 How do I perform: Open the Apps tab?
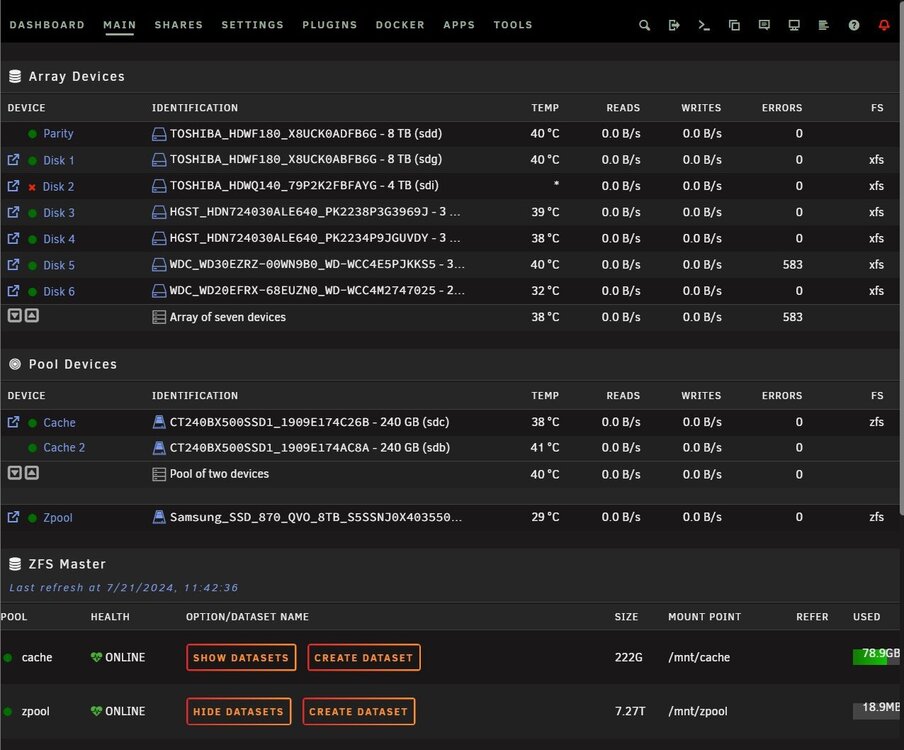tap(459, 25)
